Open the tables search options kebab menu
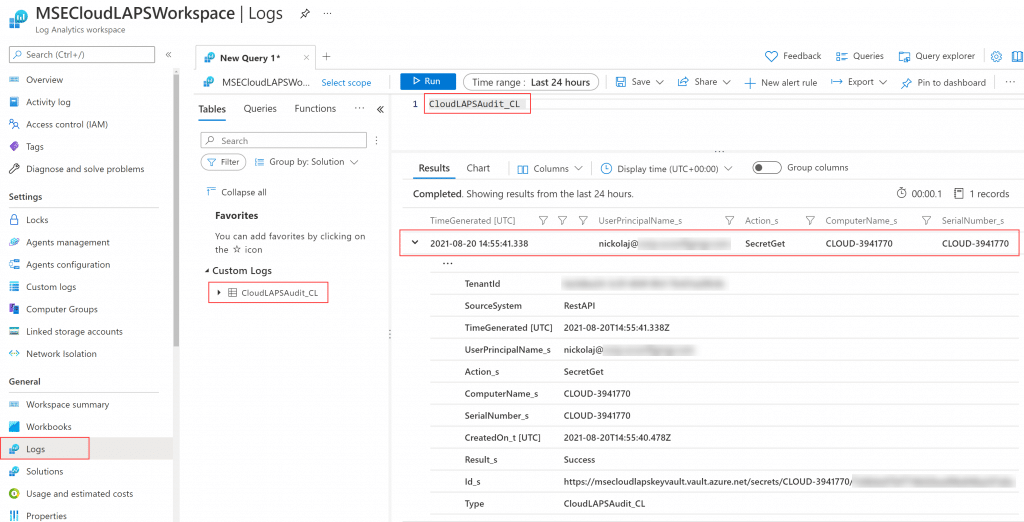Image resolution: width=1024 pixels, height=522 pixels. [x=376, y=140]
